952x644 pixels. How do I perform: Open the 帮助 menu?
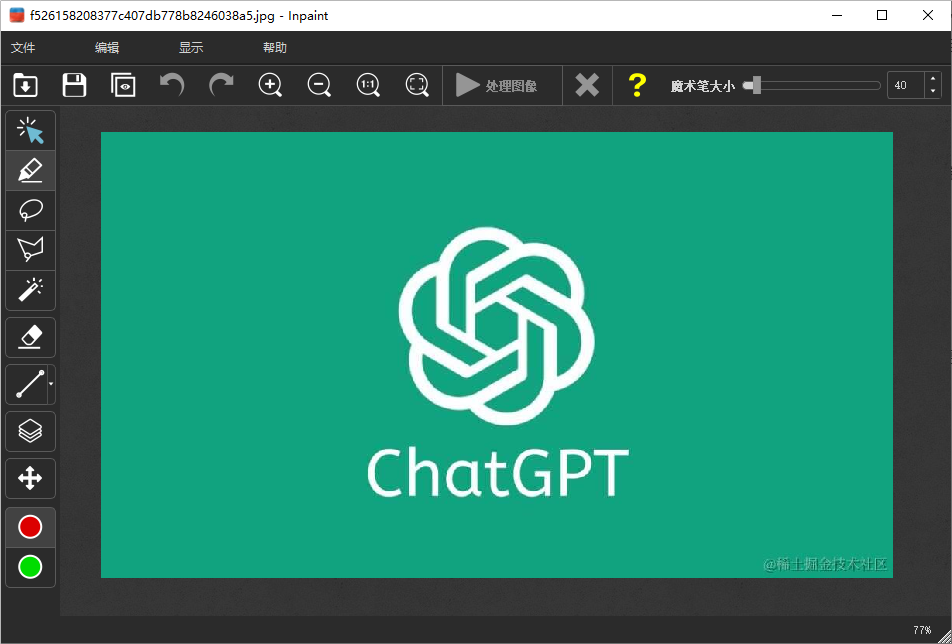[x=275, y=48]
